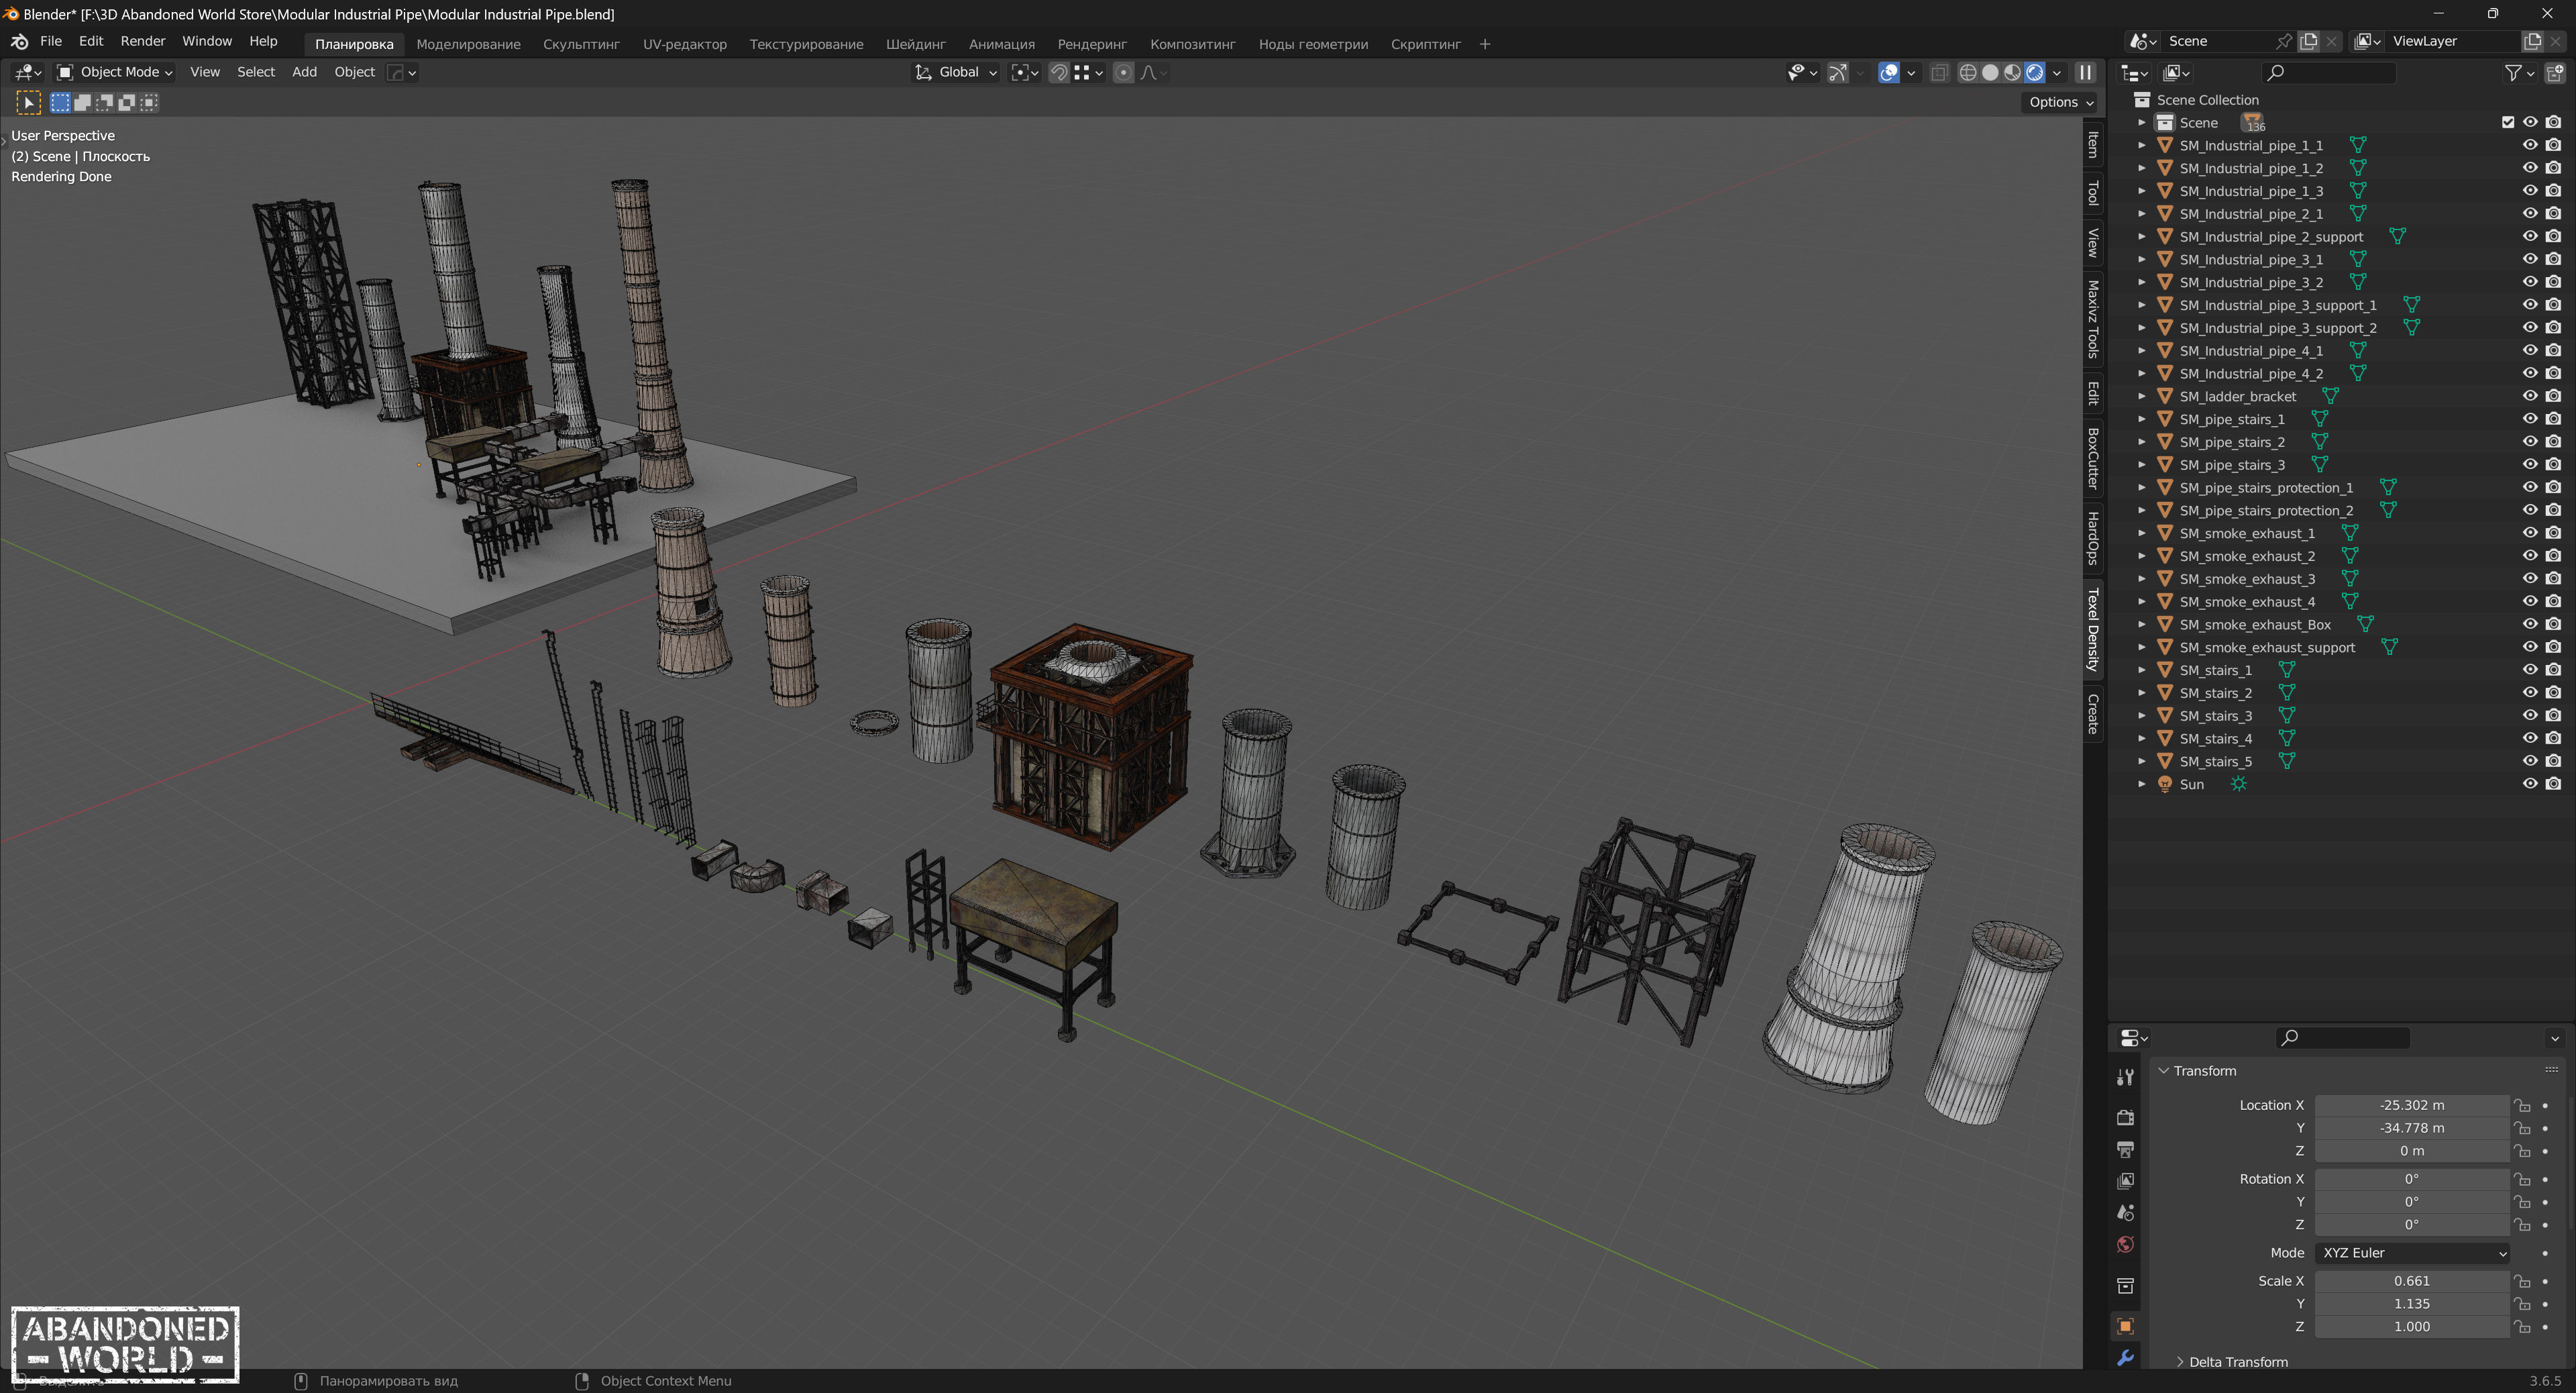Open XYZ Euler rotation mode dropdown
Screen dimensions: 2576x1393
(x=2413, y=1253)
